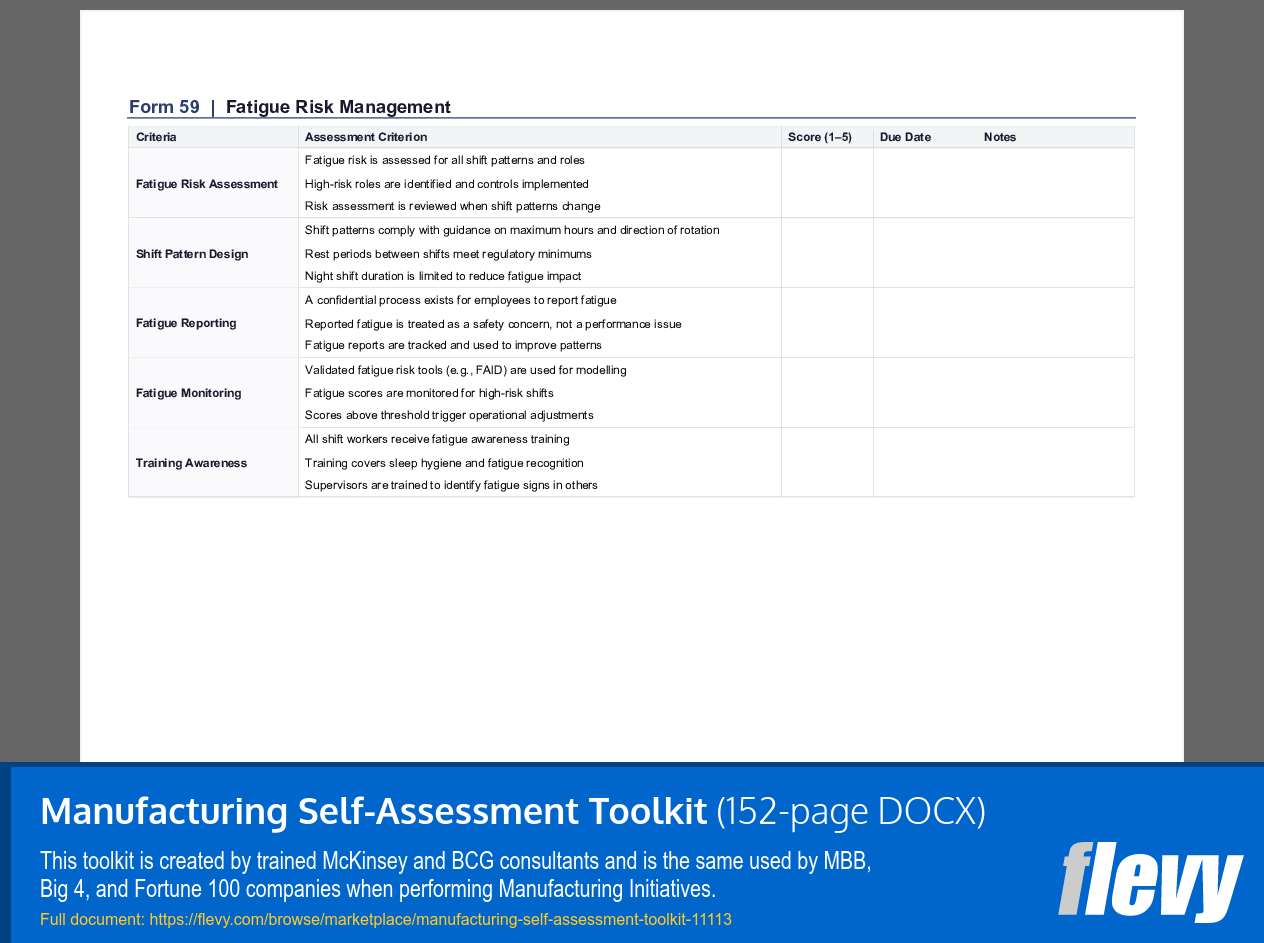Select the Criteria column header
1264x943 pixels.
[156, 137]
